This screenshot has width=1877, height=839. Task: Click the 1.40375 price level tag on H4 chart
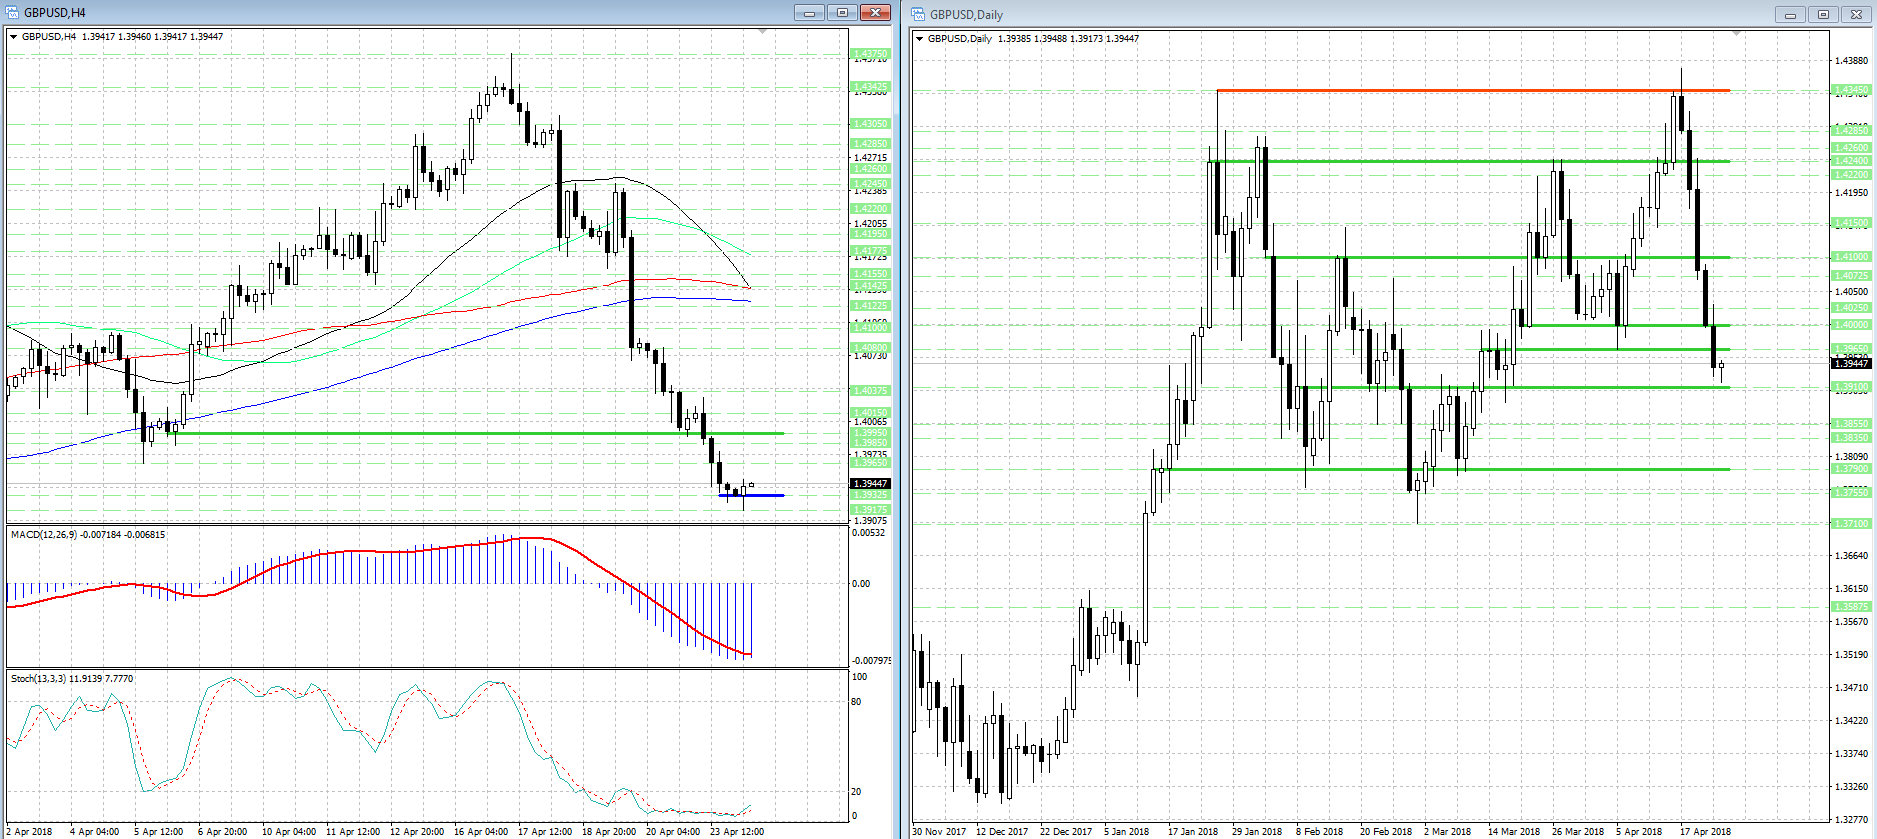[x=869, y=391]
